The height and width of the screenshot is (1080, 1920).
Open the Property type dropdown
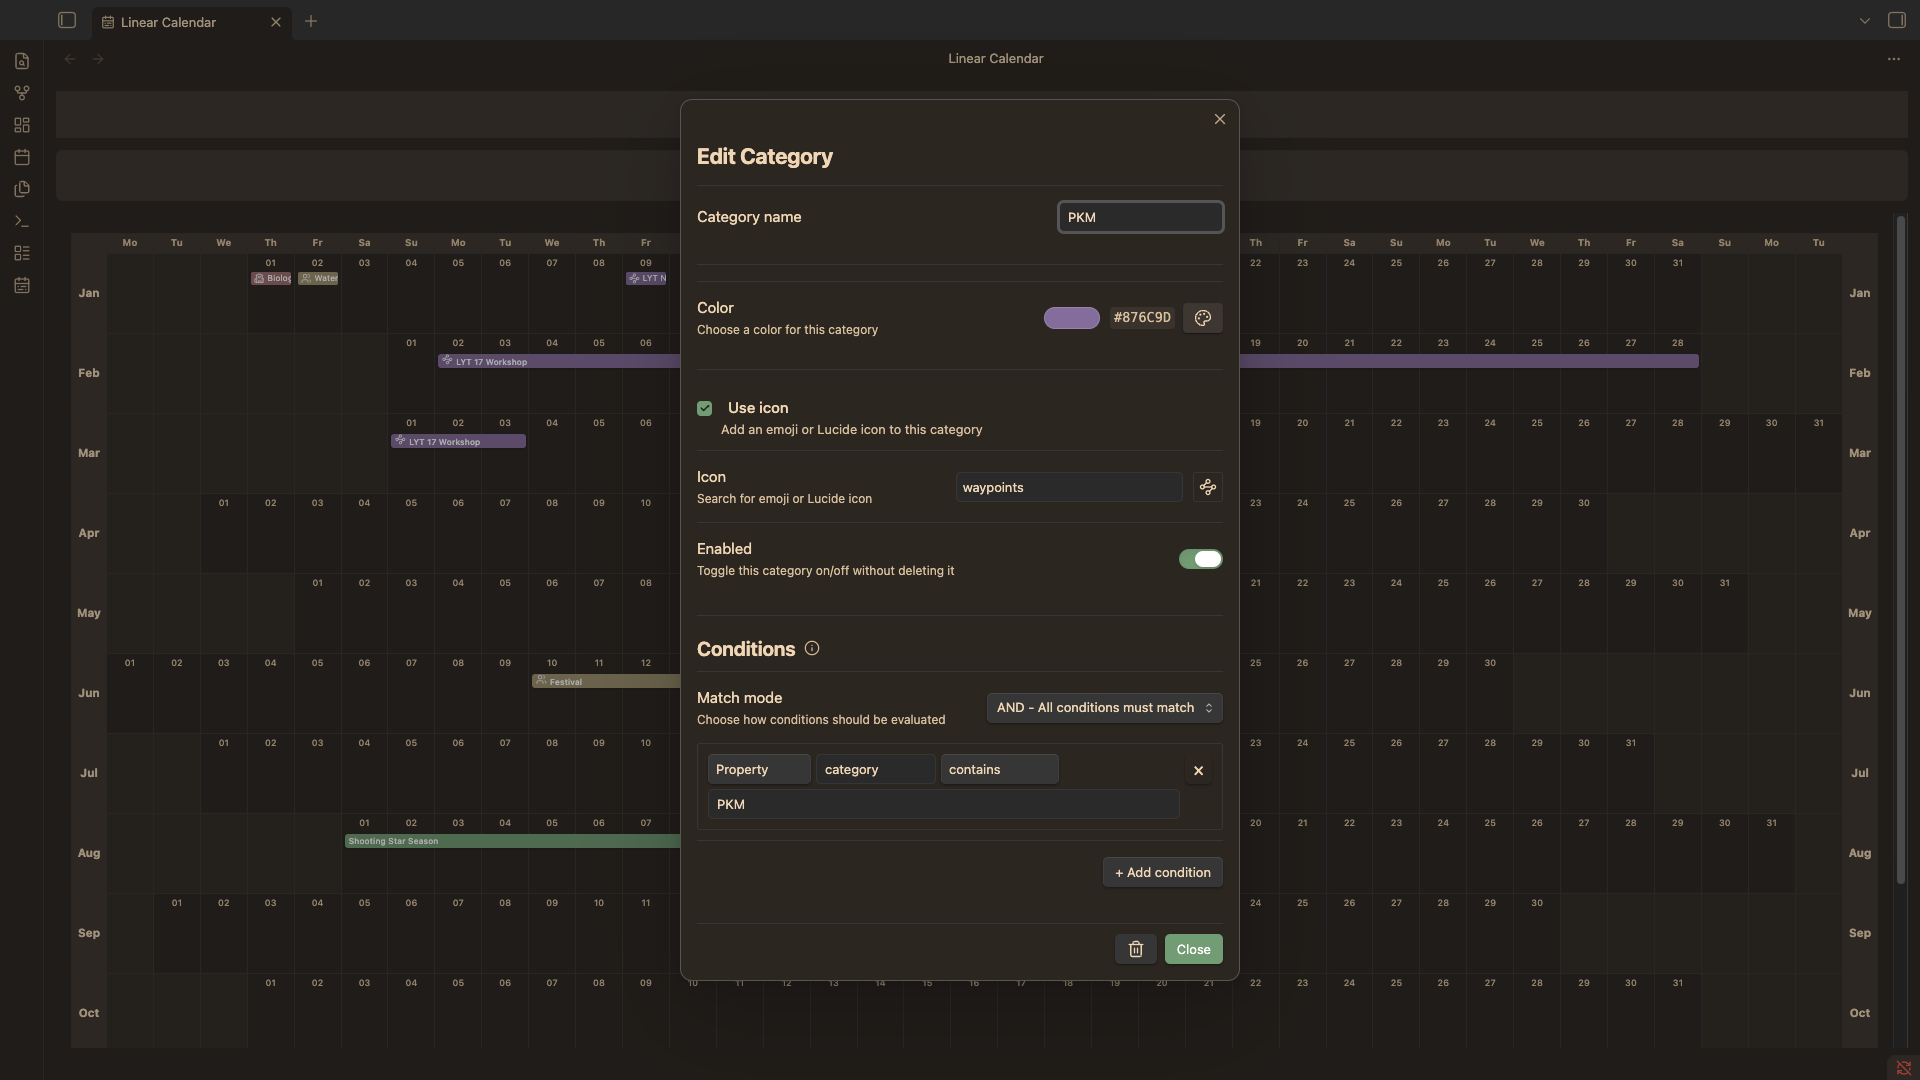(x=759, y=769)
